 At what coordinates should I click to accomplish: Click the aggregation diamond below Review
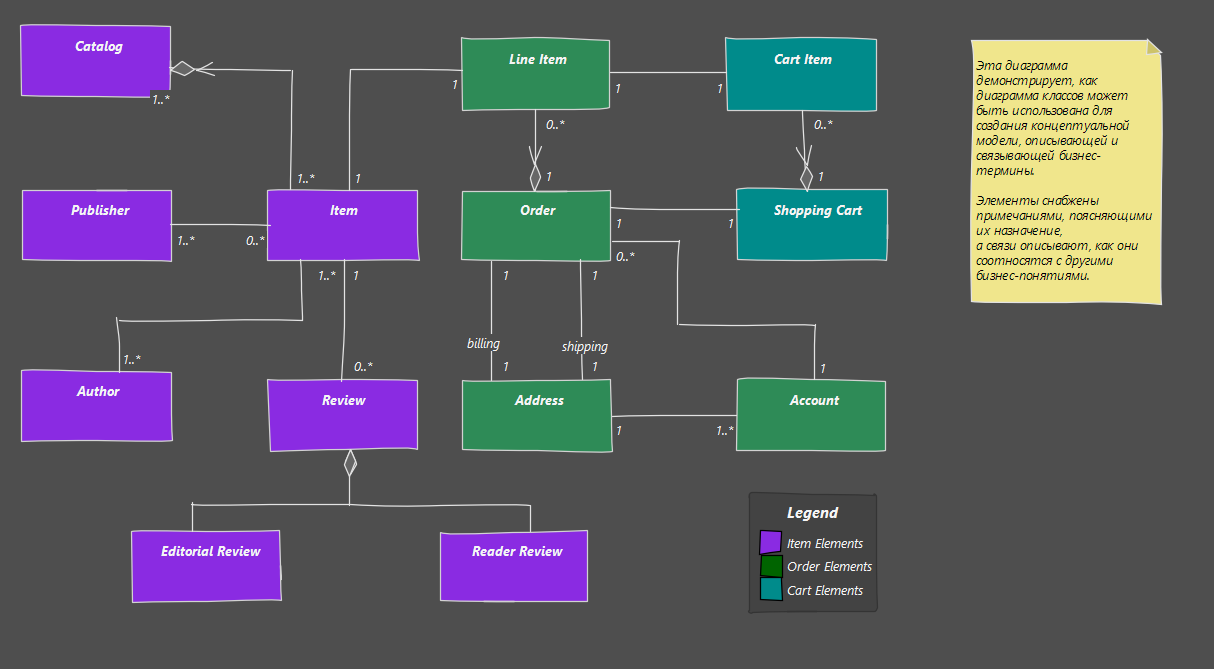[350, 463]
